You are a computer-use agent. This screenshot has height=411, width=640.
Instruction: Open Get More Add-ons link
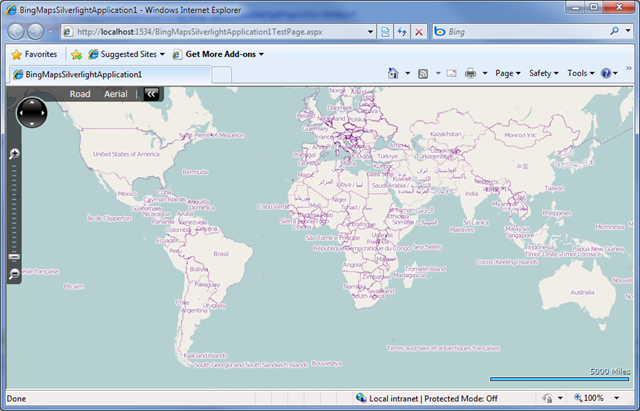218,54
